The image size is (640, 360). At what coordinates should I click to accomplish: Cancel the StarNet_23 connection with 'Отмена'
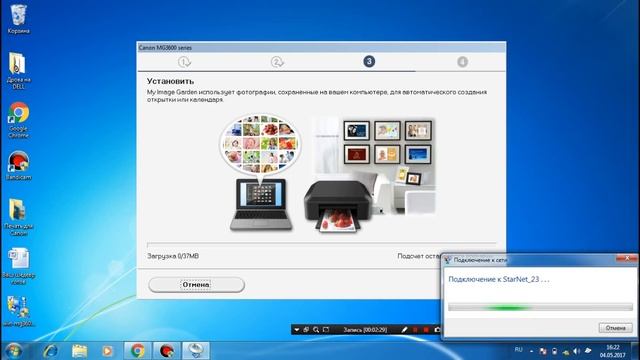[615, 328]
